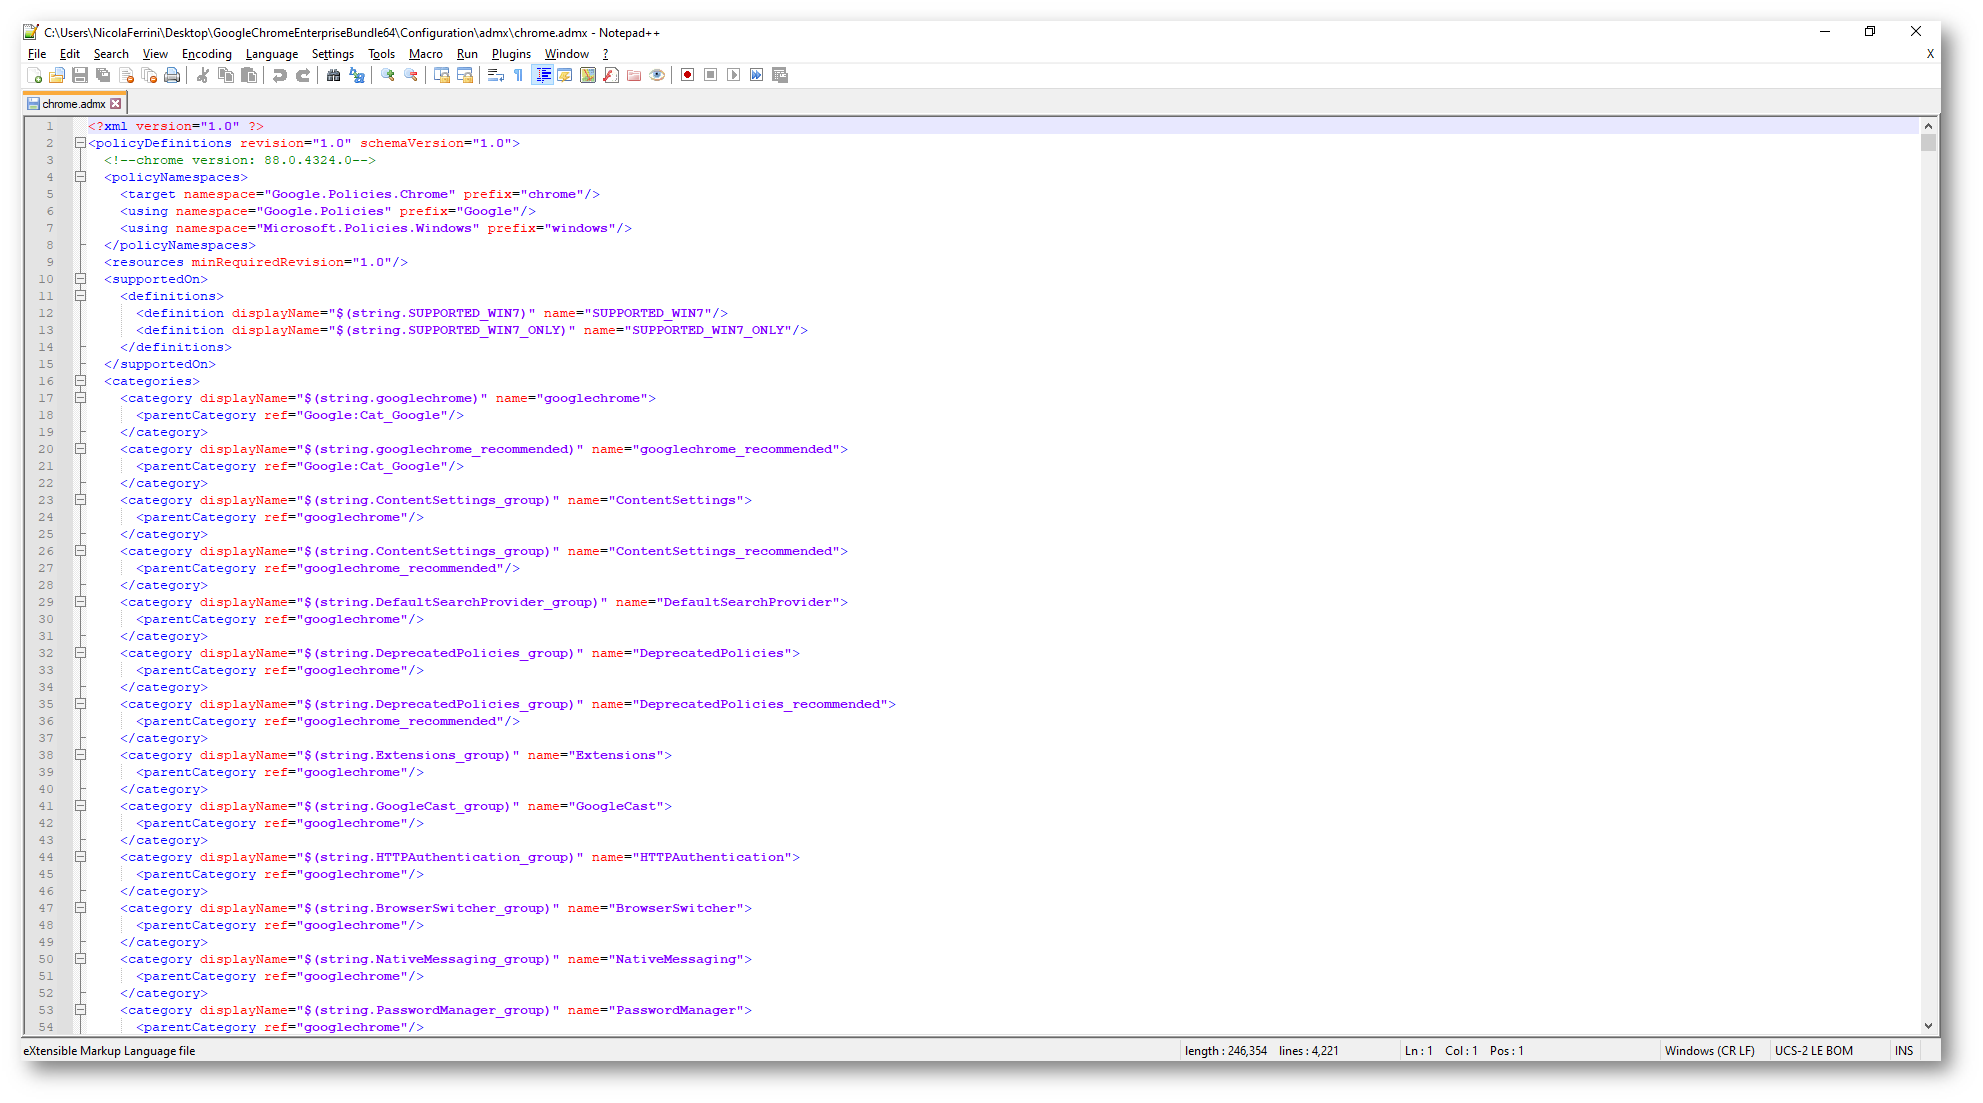1983x1103 pixels.
Task: Open Find with the binoculars icon
Action: (334, 75)
